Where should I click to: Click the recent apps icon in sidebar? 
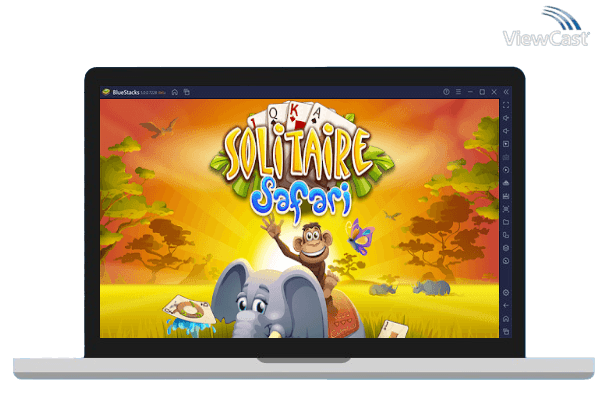[x=506, y=331]
